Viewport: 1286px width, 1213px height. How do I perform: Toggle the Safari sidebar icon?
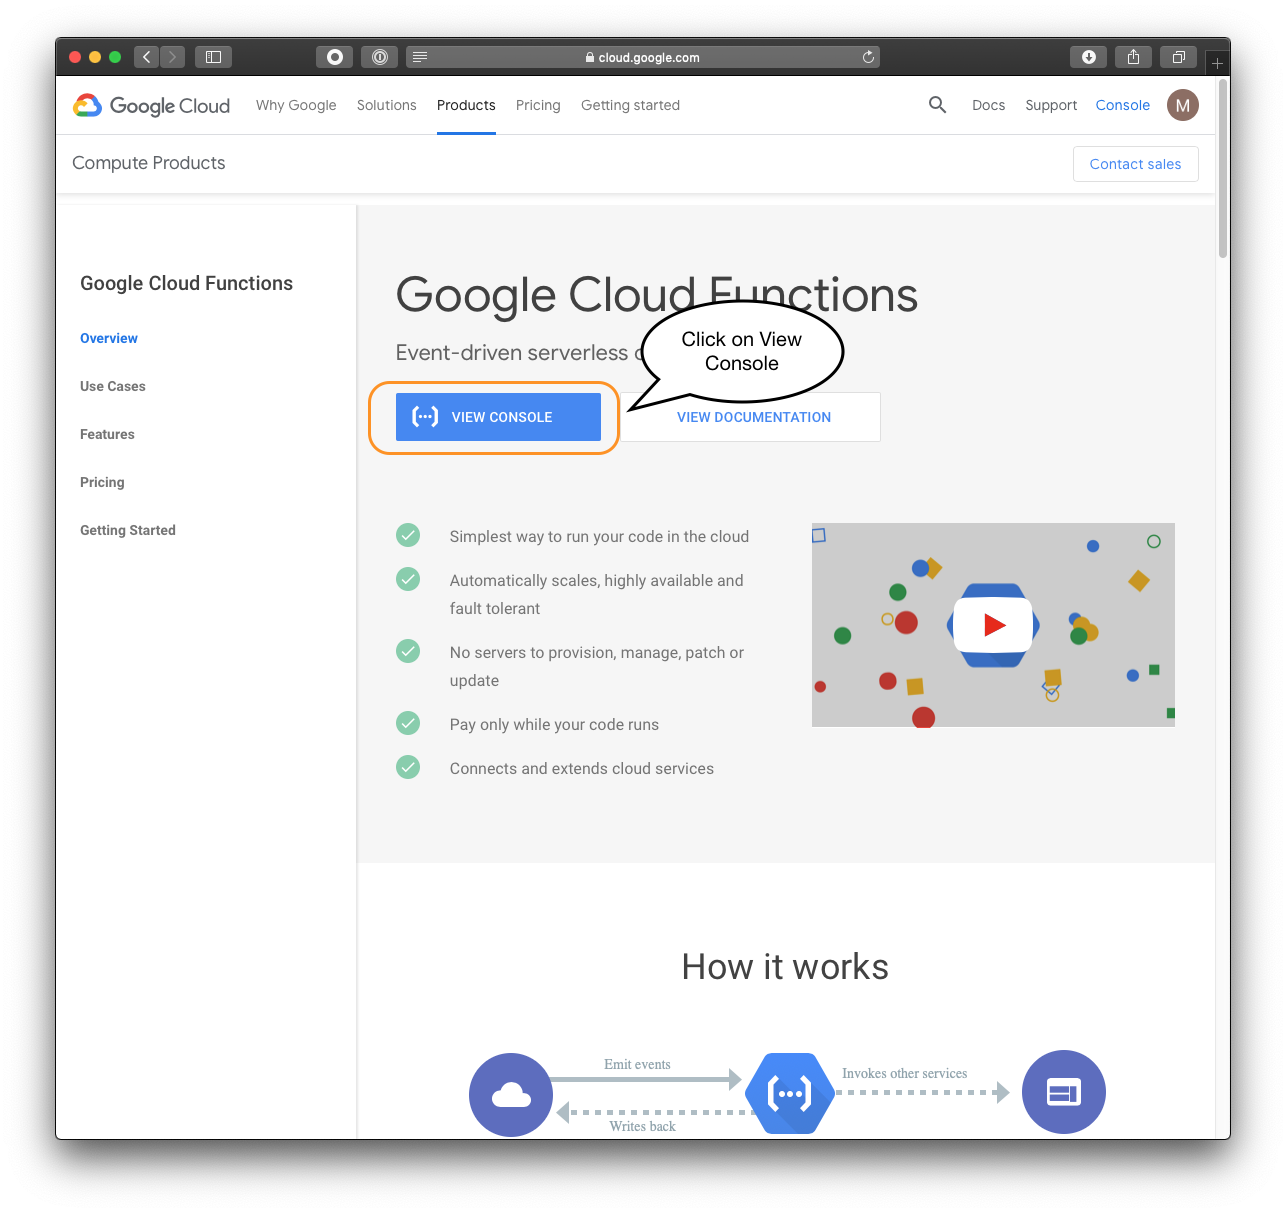tap(213, 57)
